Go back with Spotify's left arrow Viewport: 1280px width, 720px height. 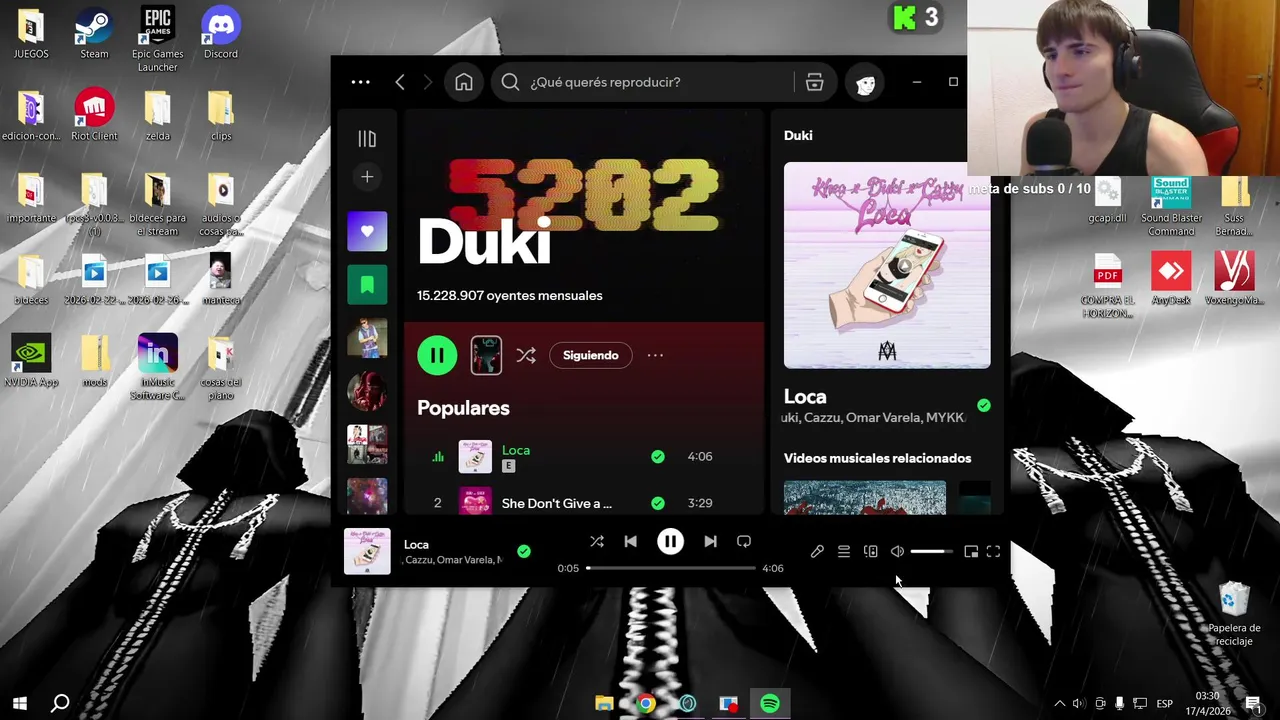400,82
